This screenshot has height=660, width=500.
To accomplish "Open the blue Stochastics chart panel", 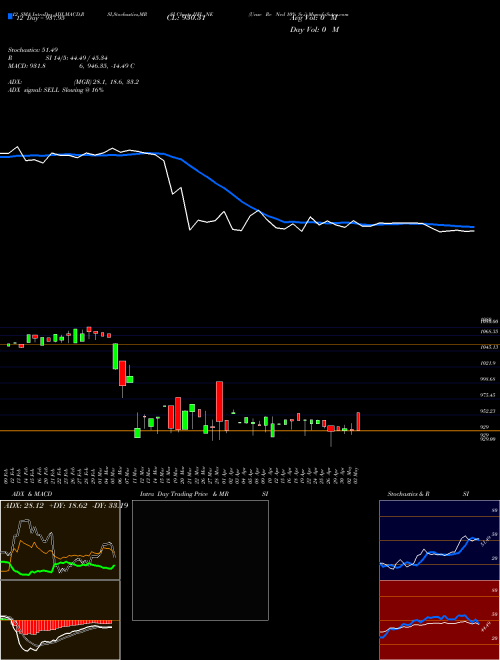I will coord(439,540).
